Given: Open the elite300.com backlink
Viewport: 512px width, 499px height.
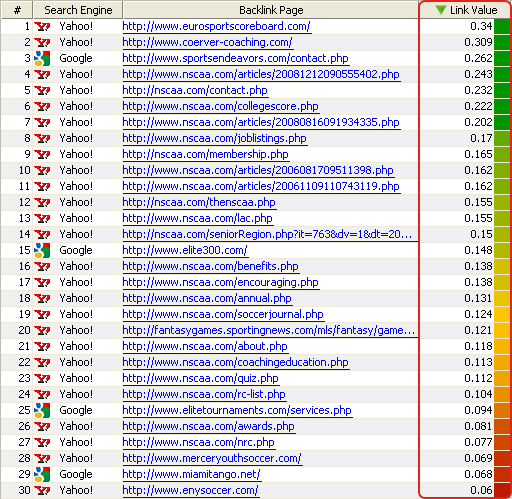Looking at the screenshot, I should point(185,250).
